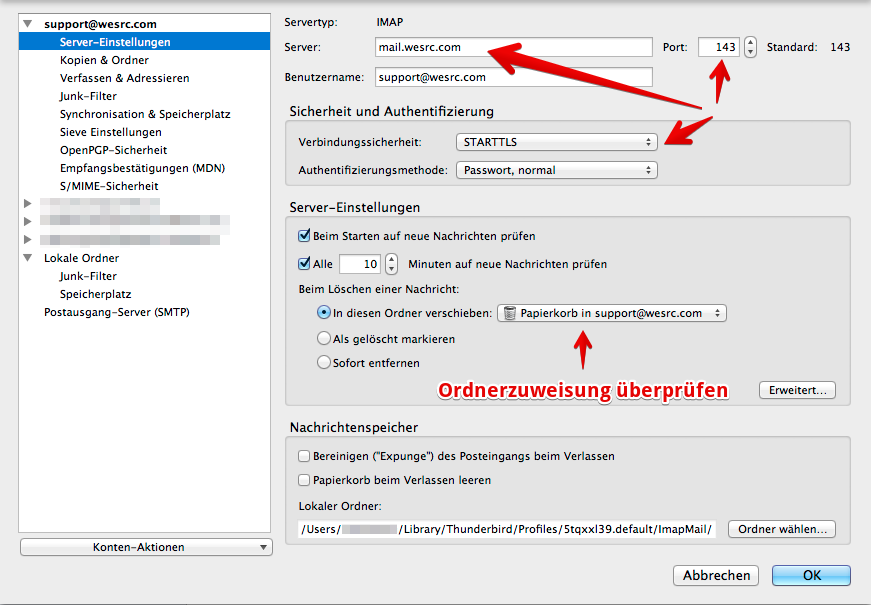The height and width of the screenshot is (605, 871).
Task: Open Speicherplatz under Lokale Ordner
Action: 96,294
